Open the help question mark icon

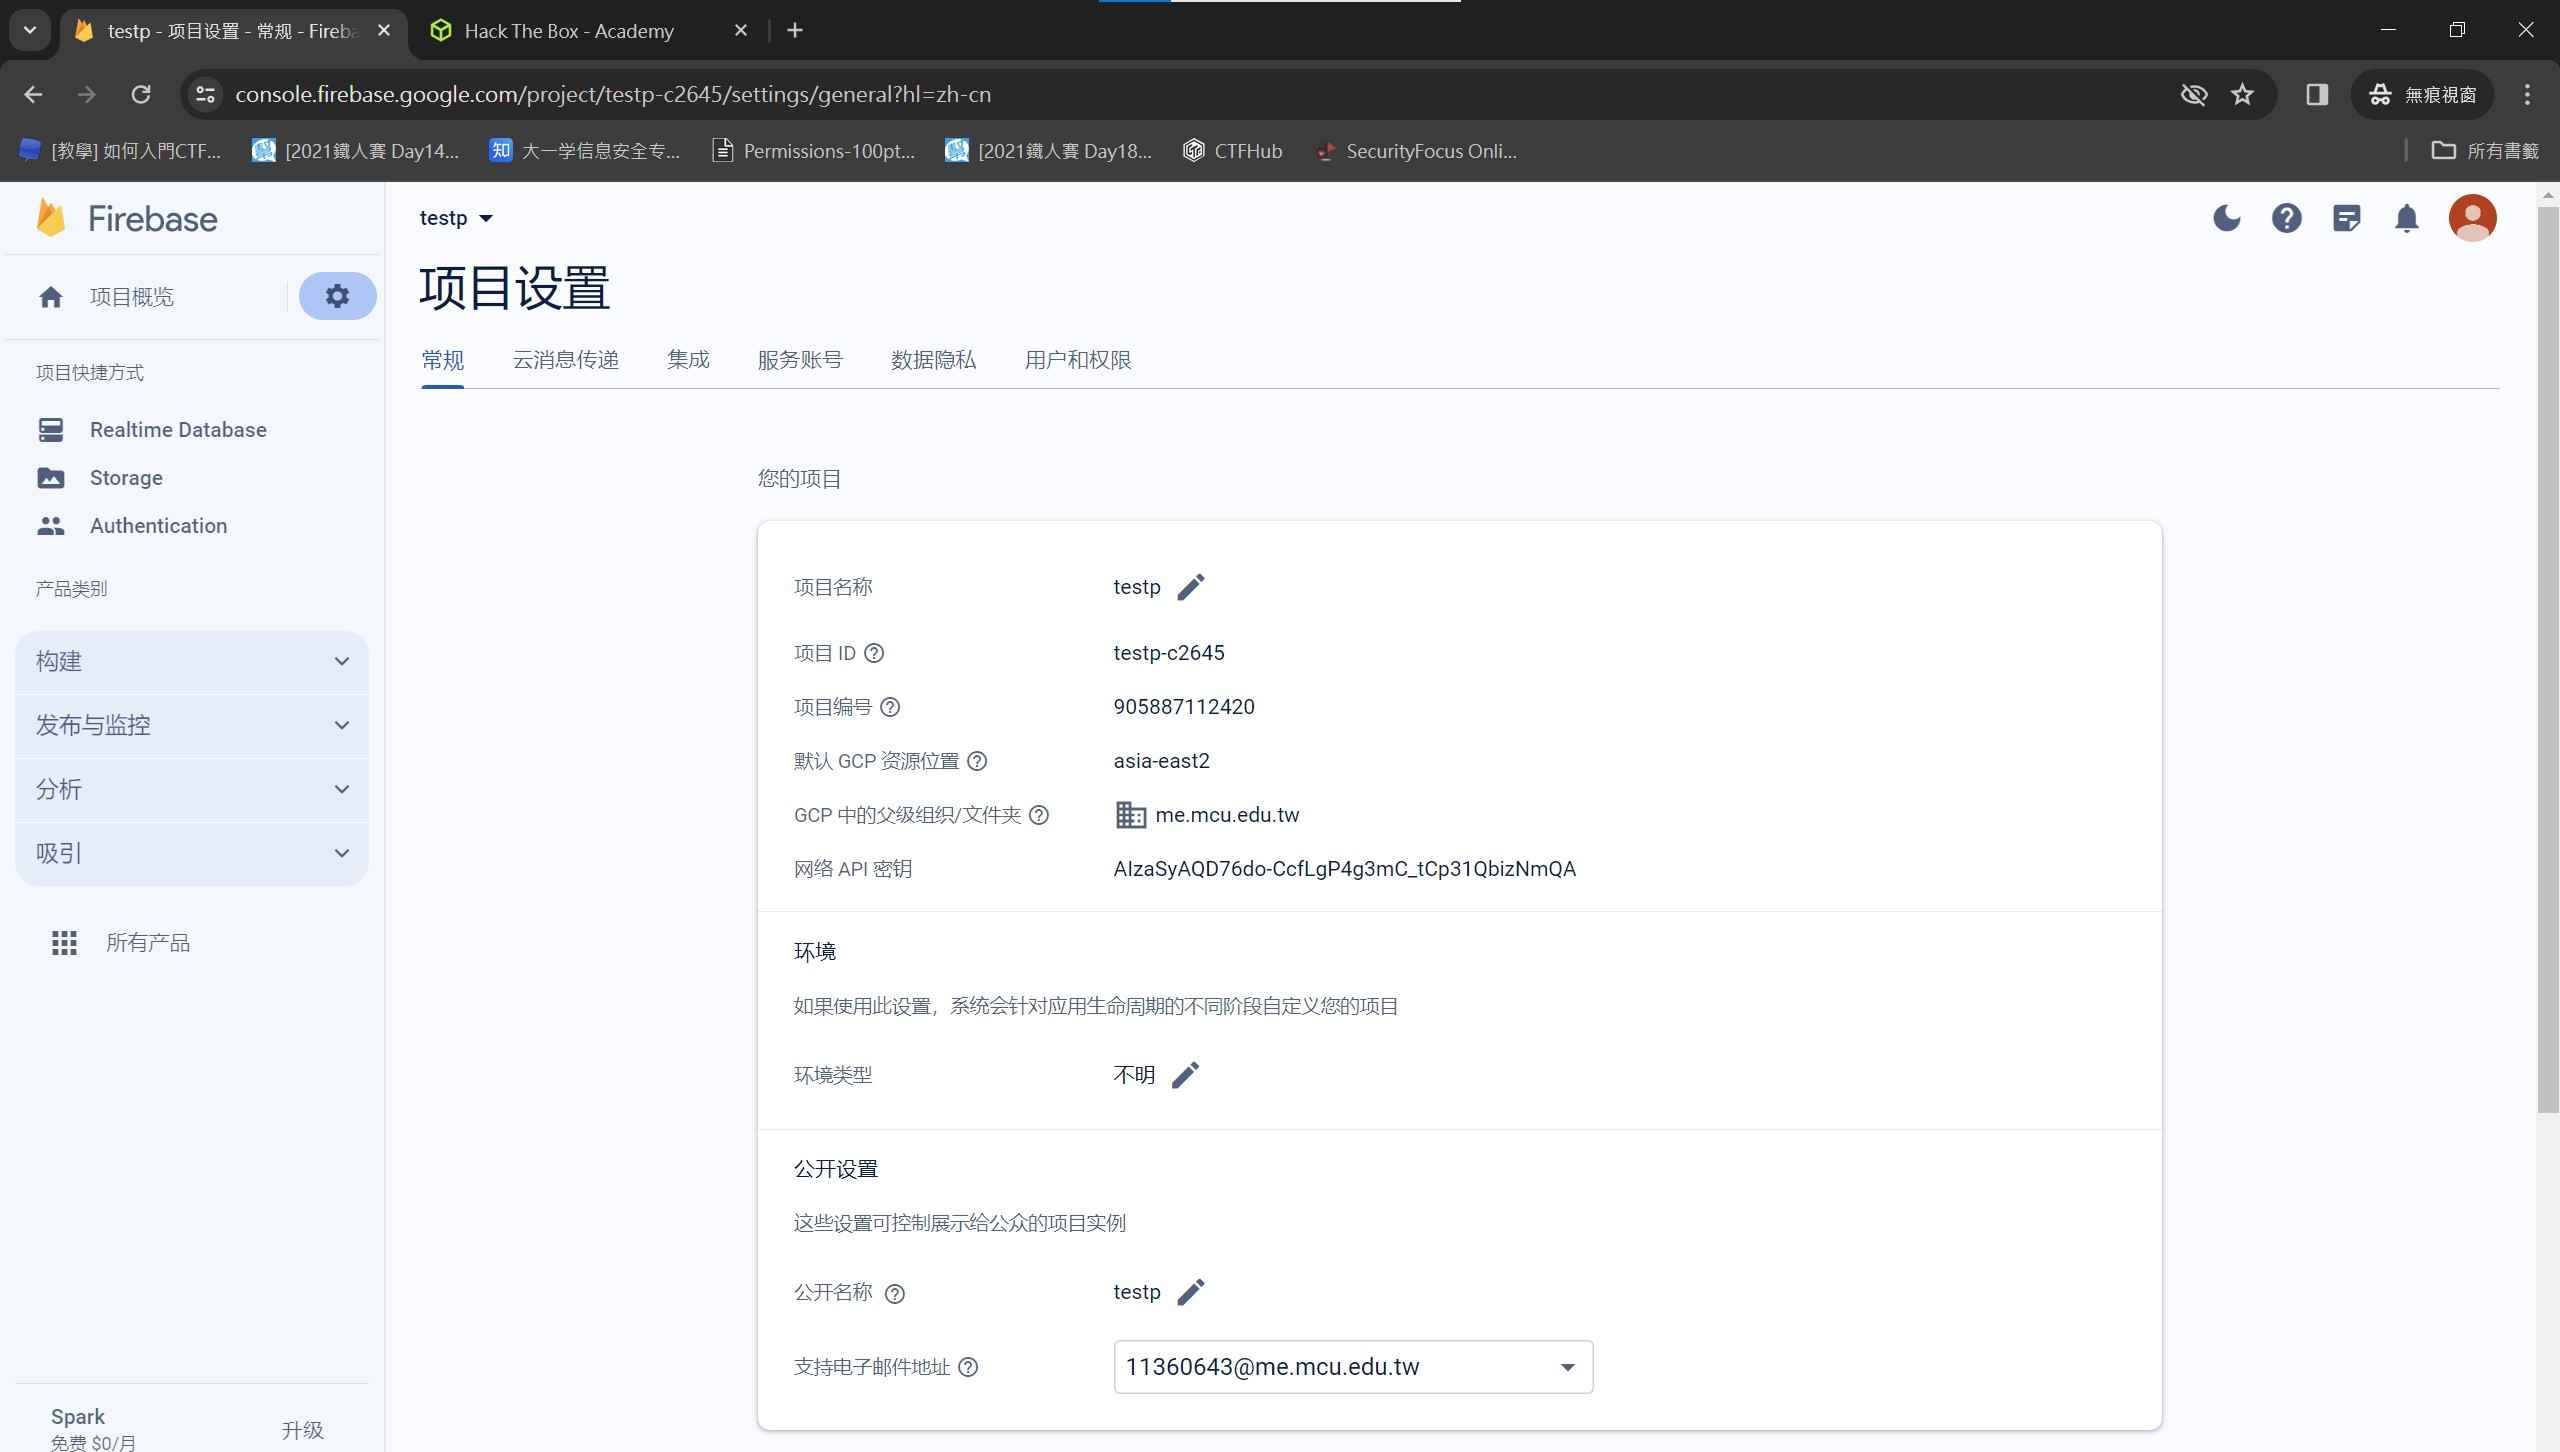(x=2286, y=218)
